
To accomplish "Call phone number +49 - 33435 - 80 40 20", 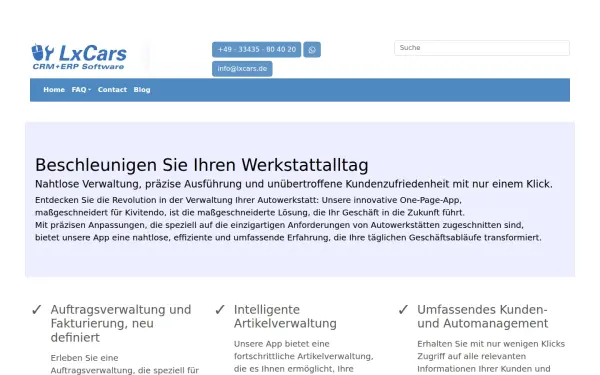I will (256, 50).
